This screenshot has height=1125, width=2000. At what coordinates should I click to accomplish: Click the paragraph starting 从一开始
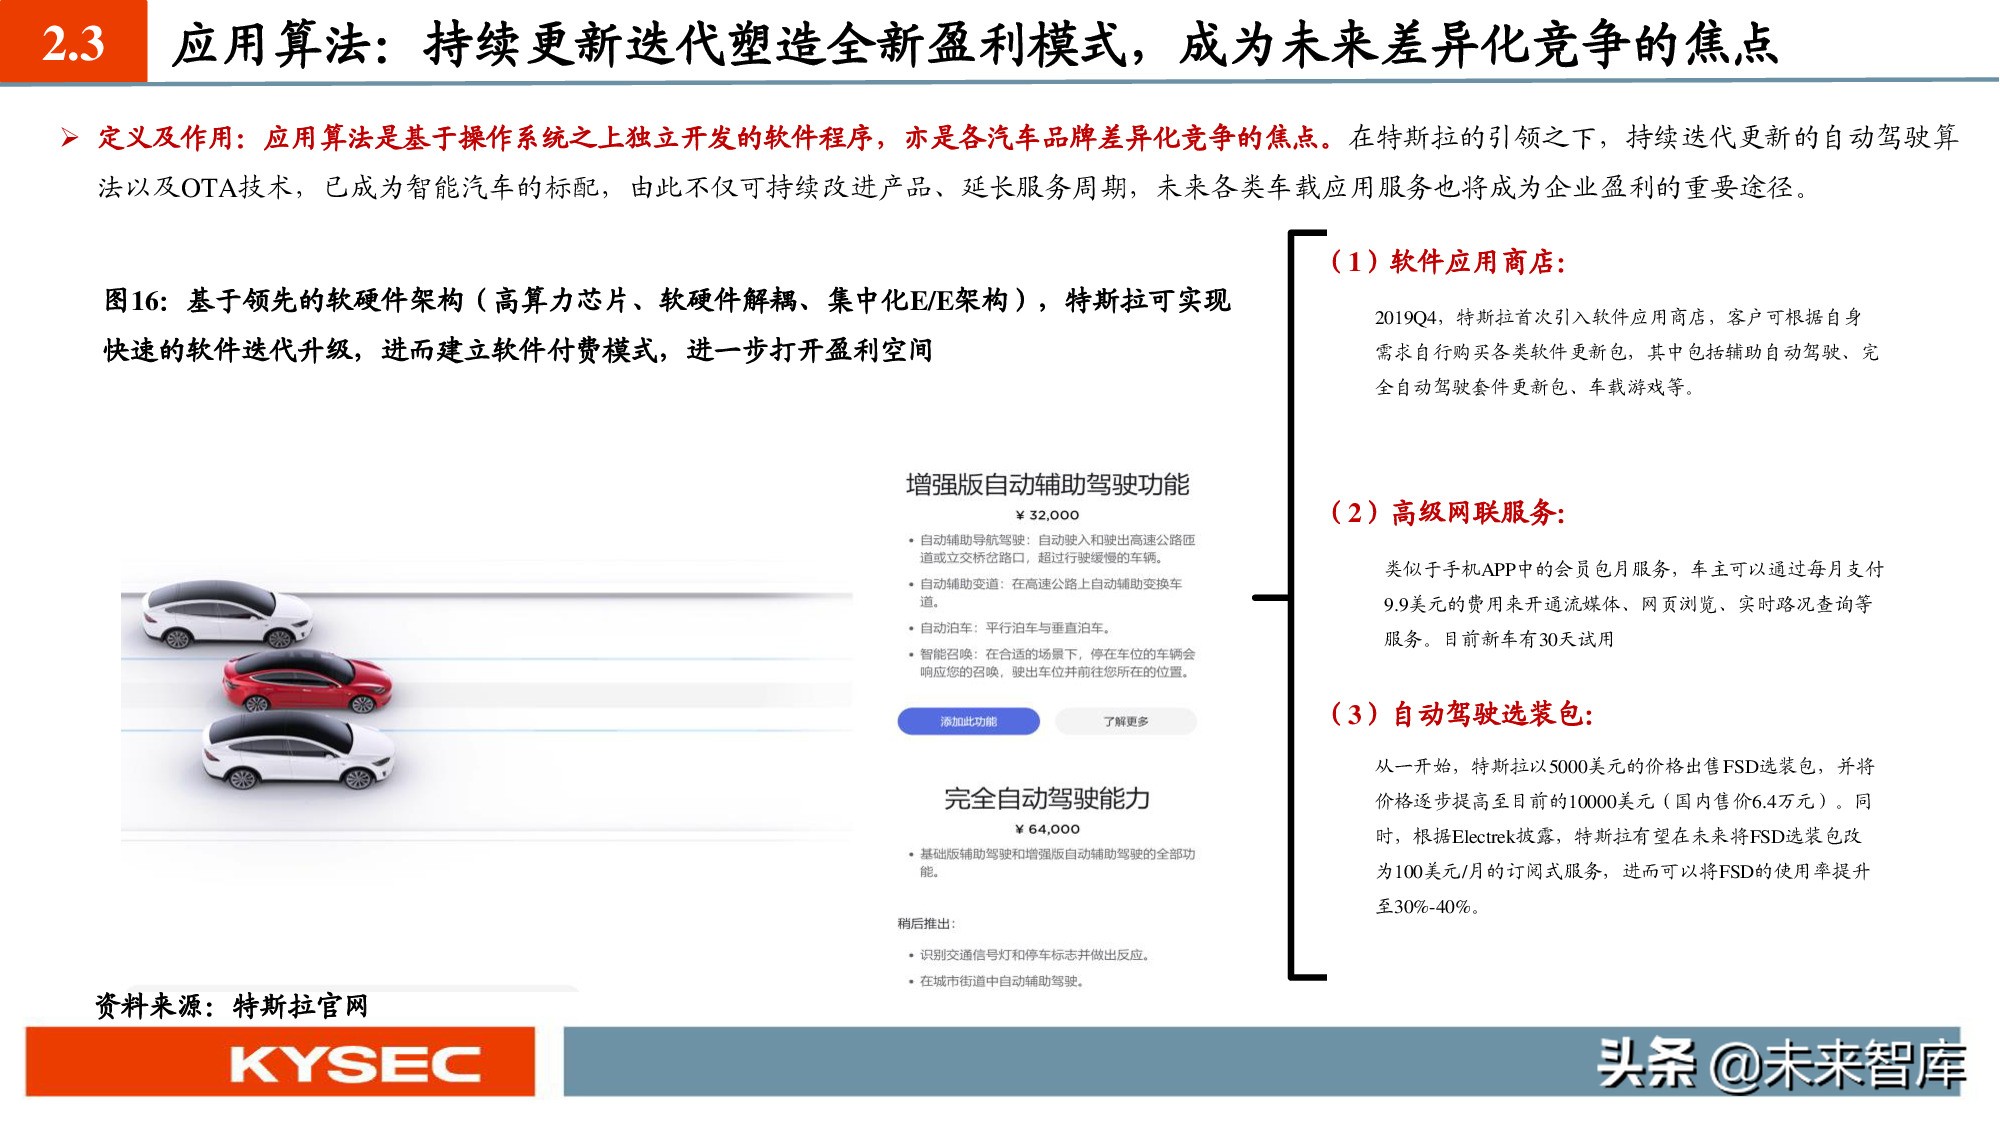point(1625,836)
